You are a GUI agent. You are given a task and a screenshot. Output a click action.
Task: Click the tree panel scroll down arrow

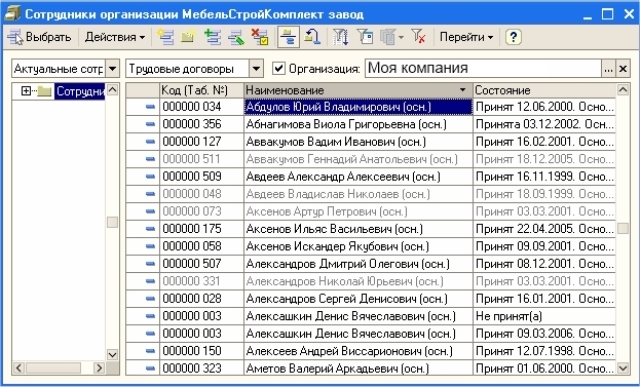pos(112,354)
